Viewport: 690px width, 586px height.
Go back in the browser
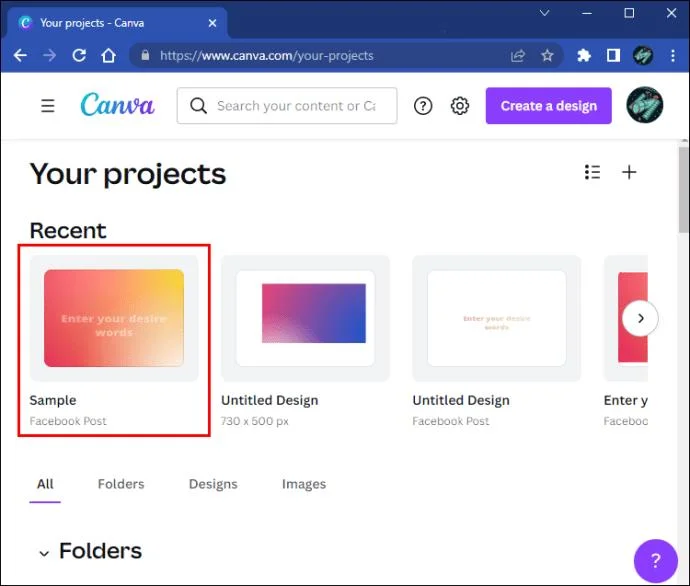coord(20,55)
